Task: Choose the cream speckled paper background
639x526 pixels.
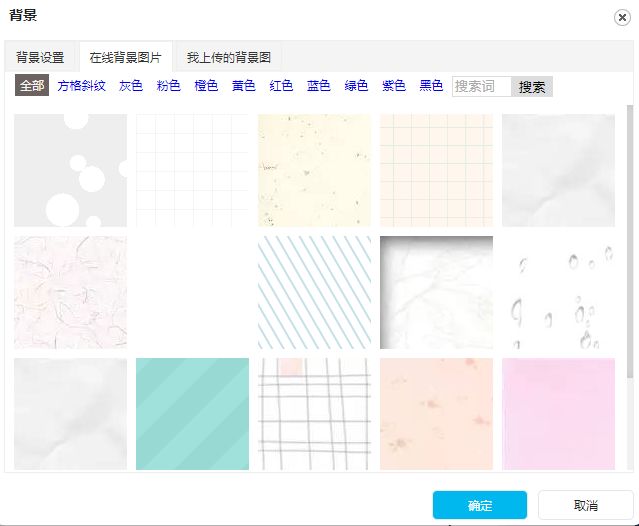Action: 314,170
